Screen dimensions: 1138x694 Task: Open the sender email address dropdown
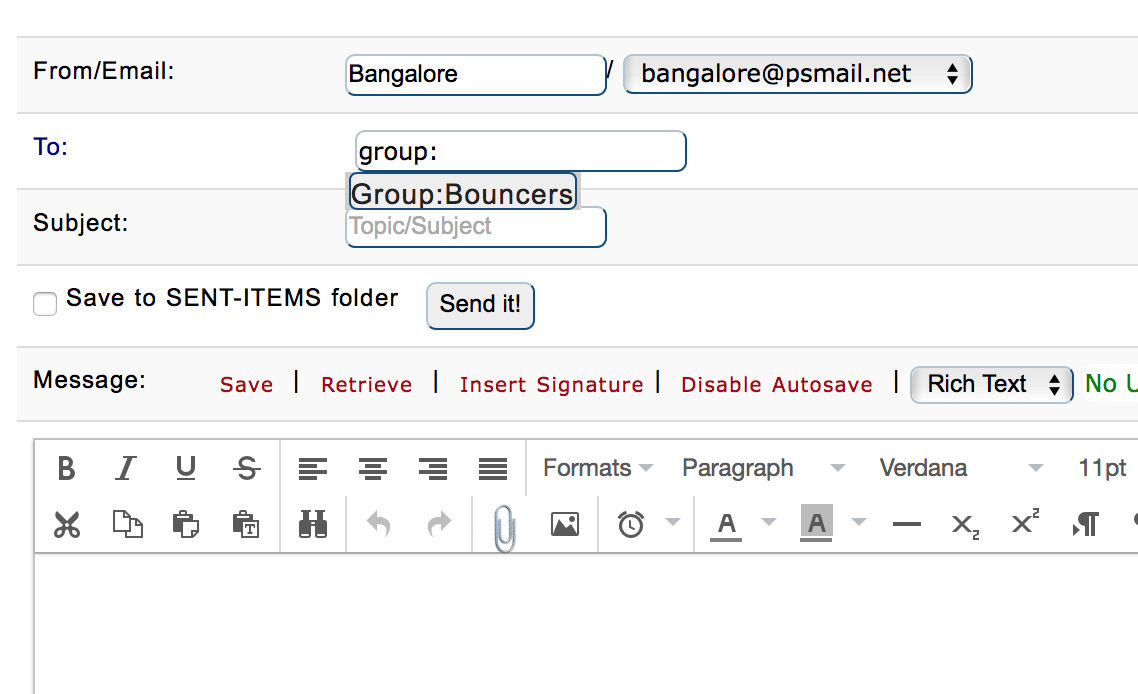(x=797, y=74)
